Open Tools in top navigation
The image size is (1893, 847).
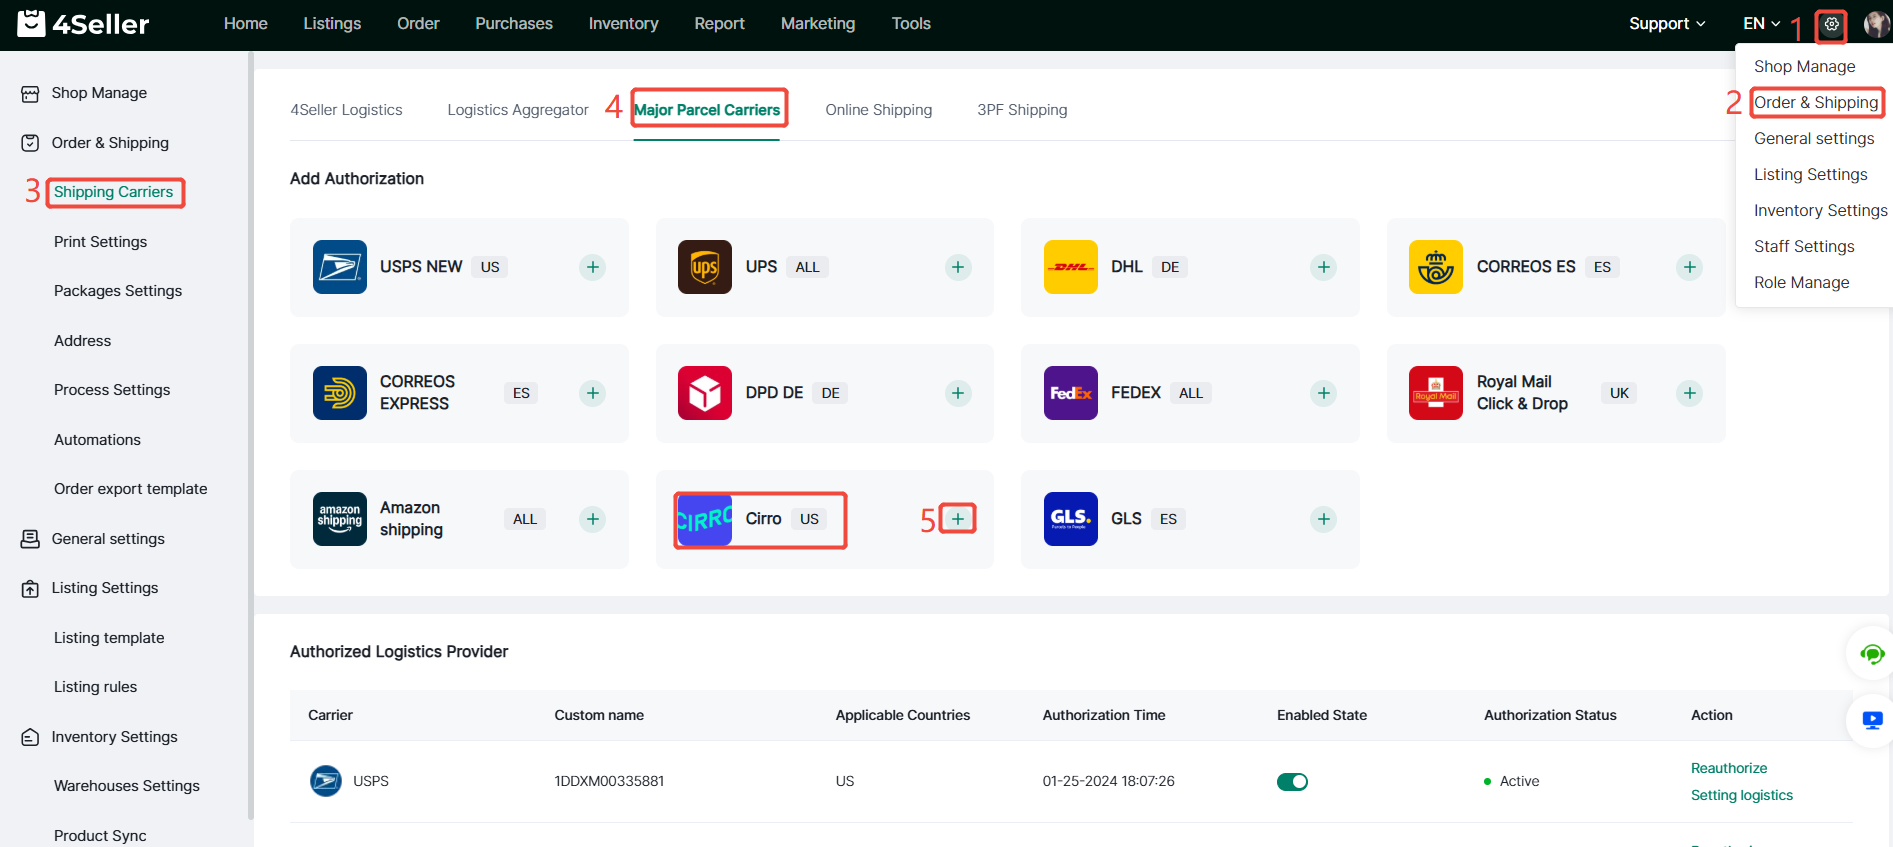(x=911, y=24)
